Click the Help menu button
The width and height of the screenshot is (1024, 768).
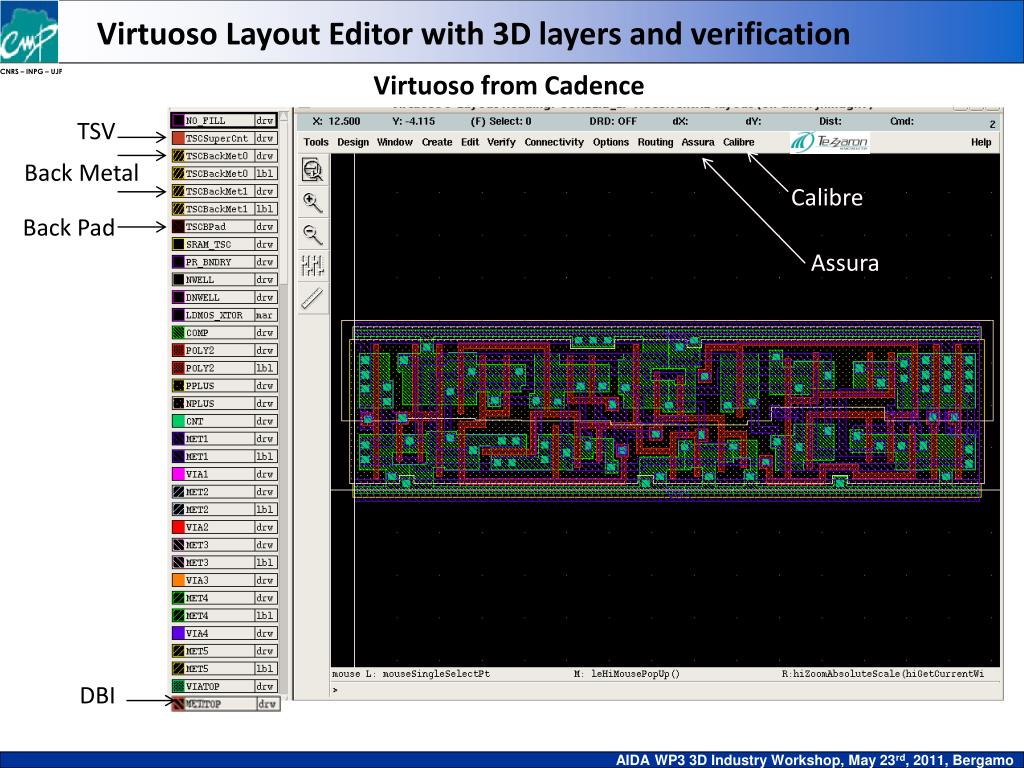[981, 143]
